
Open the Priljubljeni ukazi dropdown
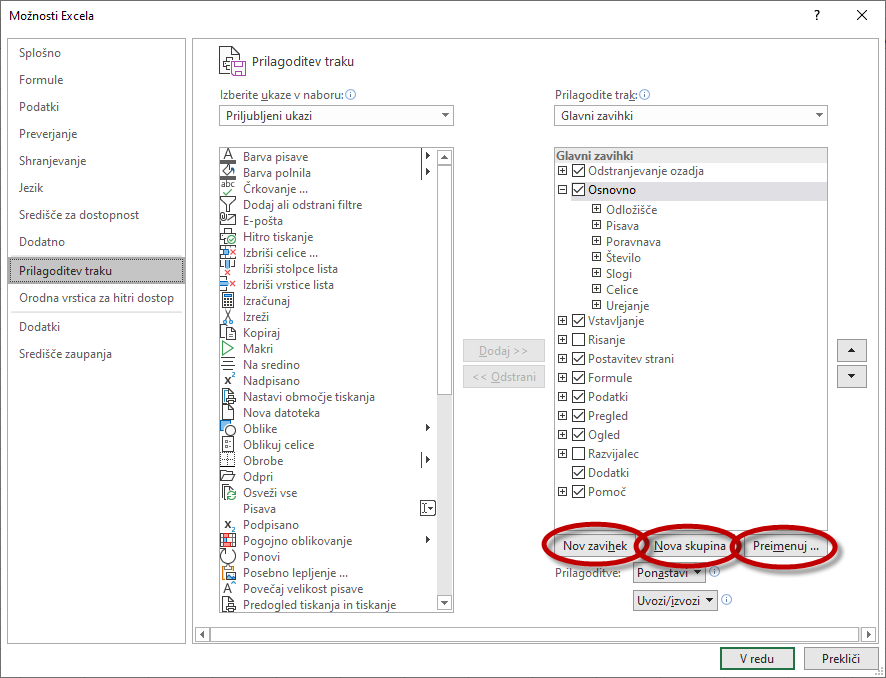point(336,116)
